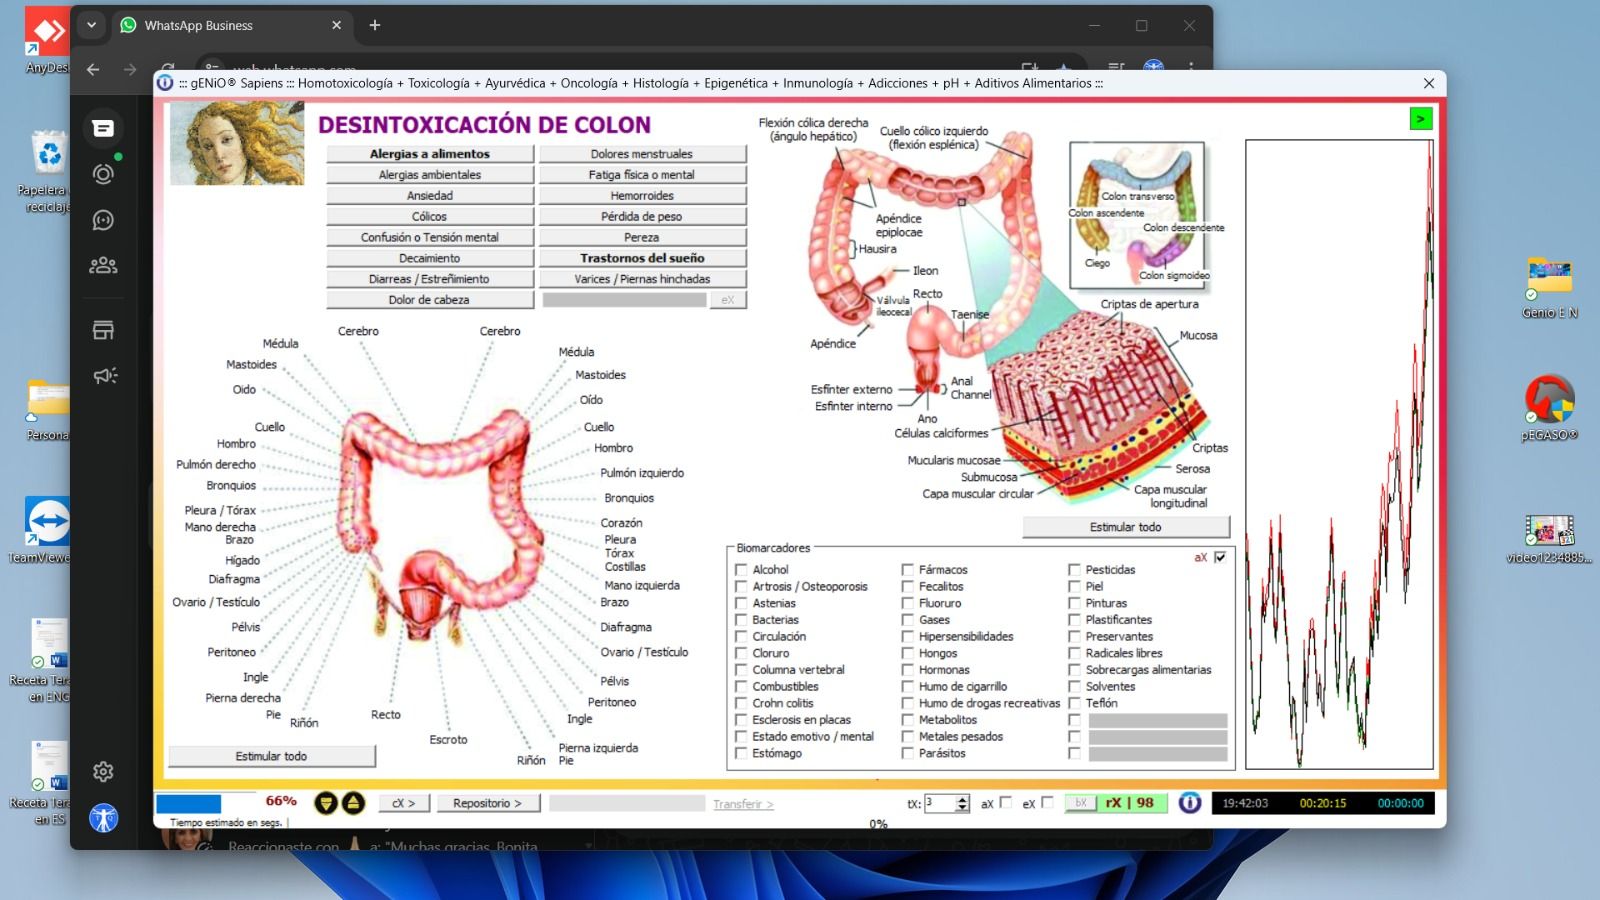The height and width of the screenshot is (900, 1600).
Task: Open WhatsApp advertise megaphone icon
Action: pyautogui.click(x=103, y=376)
